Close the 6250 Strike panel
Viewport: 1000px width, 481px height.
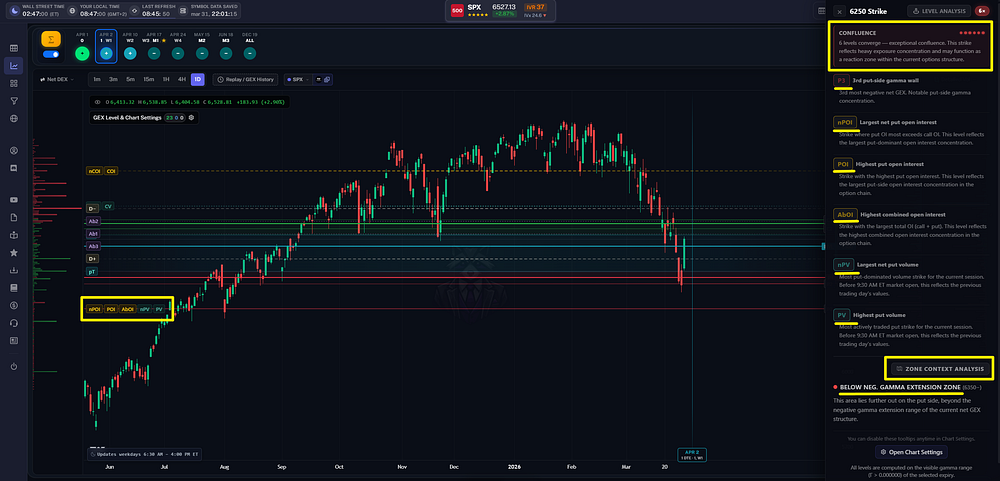840,11
